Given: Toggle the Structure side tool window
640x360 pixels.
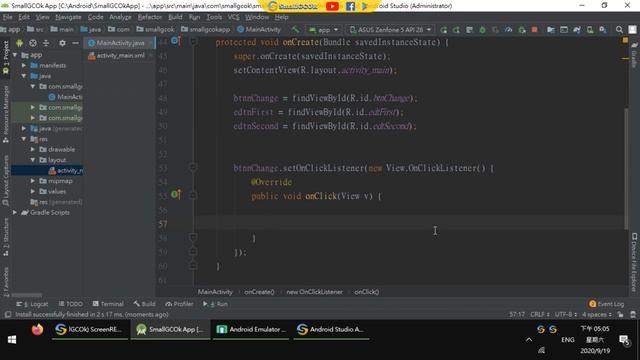Looking at the screenshot, I should click(x=5, y=237).
